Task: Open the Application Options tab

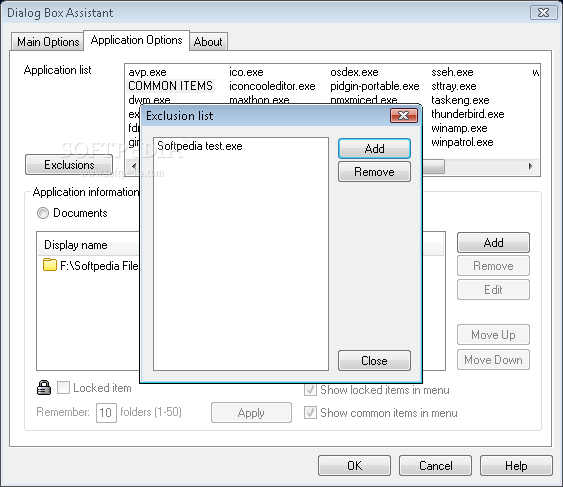Action: coord(136,40)
